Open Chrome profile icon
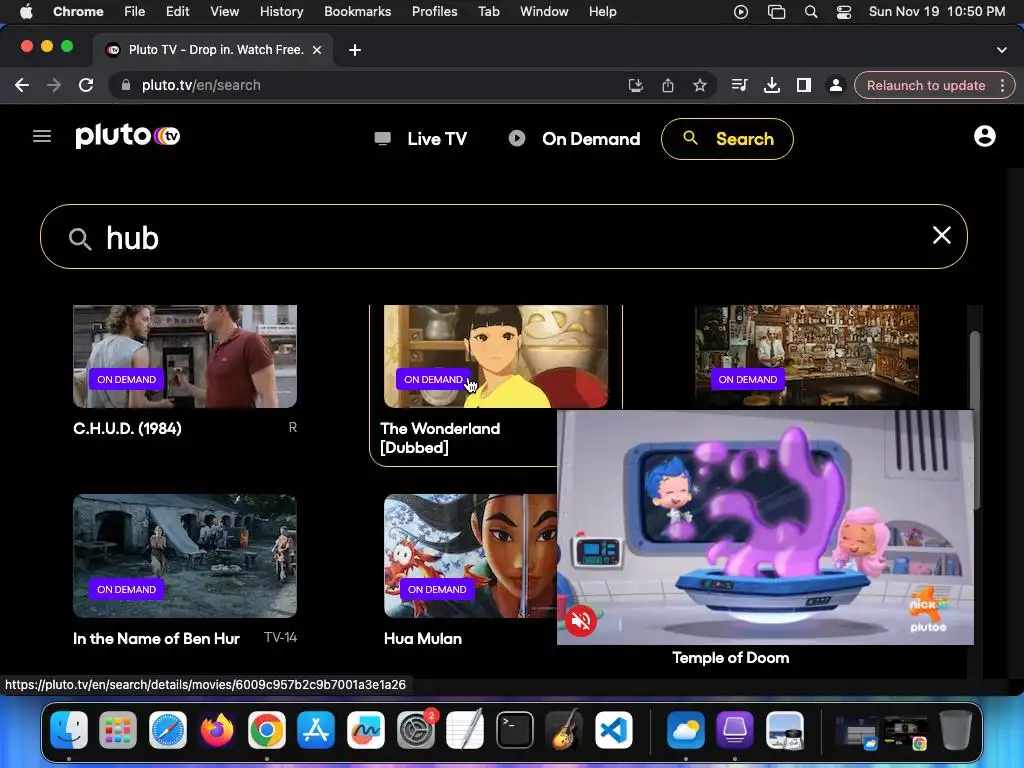This screenshot has height=768, width=1024. click(x=835, y=85)
